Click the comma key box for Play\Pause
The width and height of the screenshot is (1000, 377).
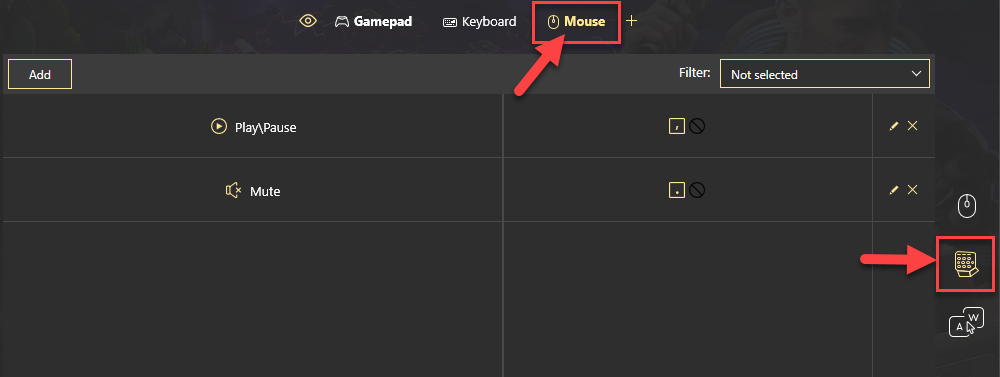[677, 126]
